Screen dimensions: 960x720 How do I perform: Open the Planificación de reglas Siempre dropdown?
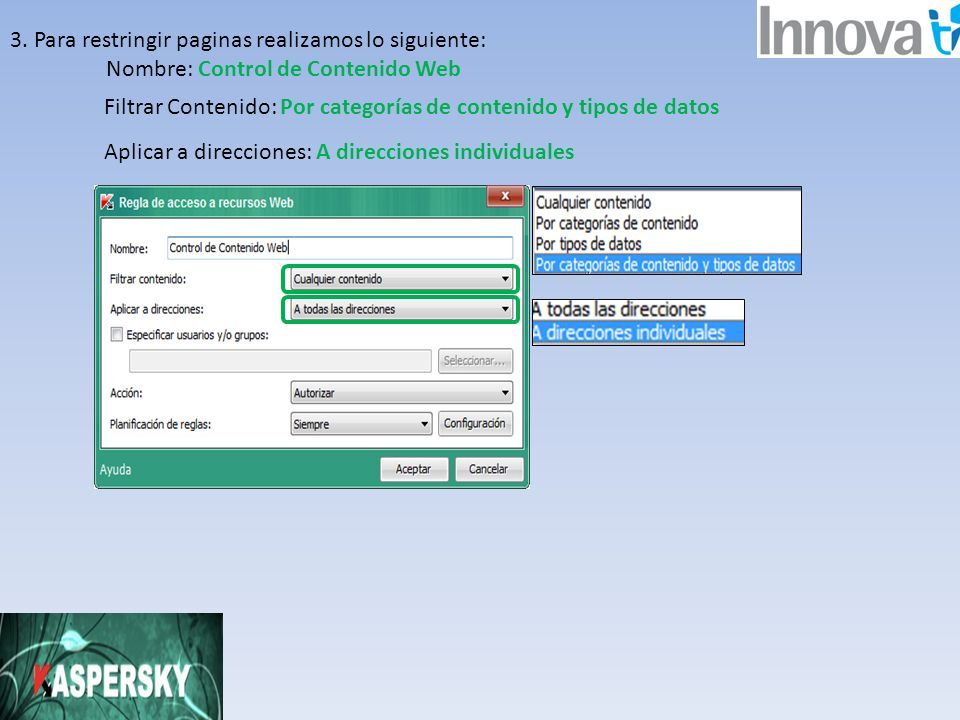tap(361, 424)
